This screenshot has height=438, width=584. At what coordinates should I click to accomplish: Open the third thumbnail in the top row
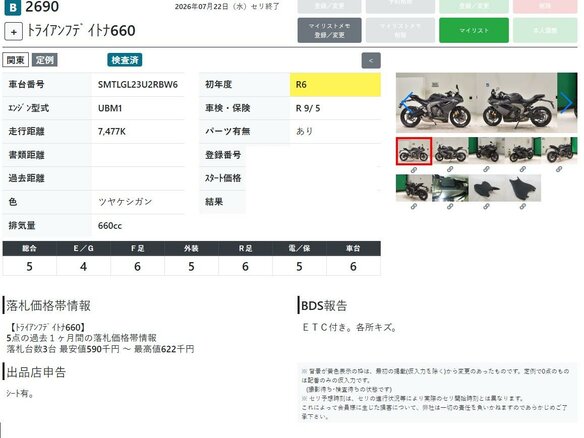coord(486,150)
